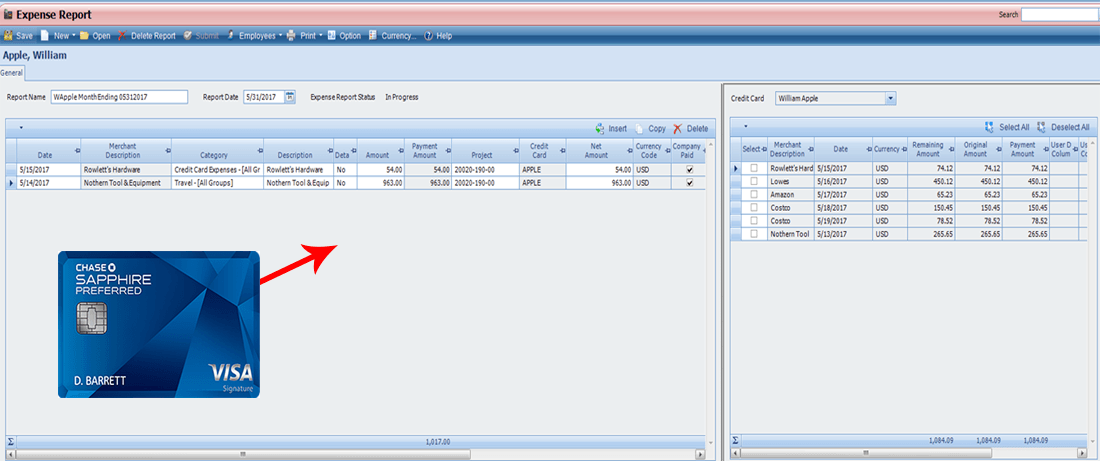Open the Option settings
The image size is (1100, 461).
pos(344,36)
